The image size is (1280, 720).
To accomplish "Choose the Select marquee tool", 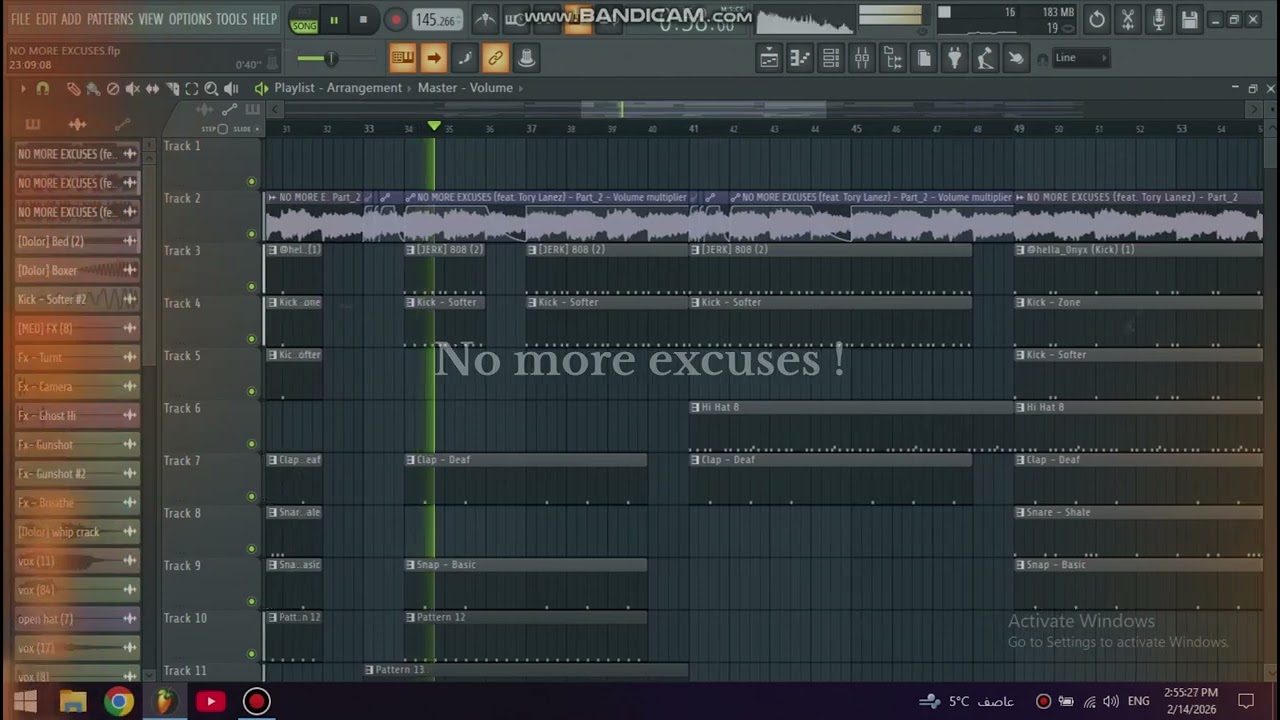I will coord(192,89).
